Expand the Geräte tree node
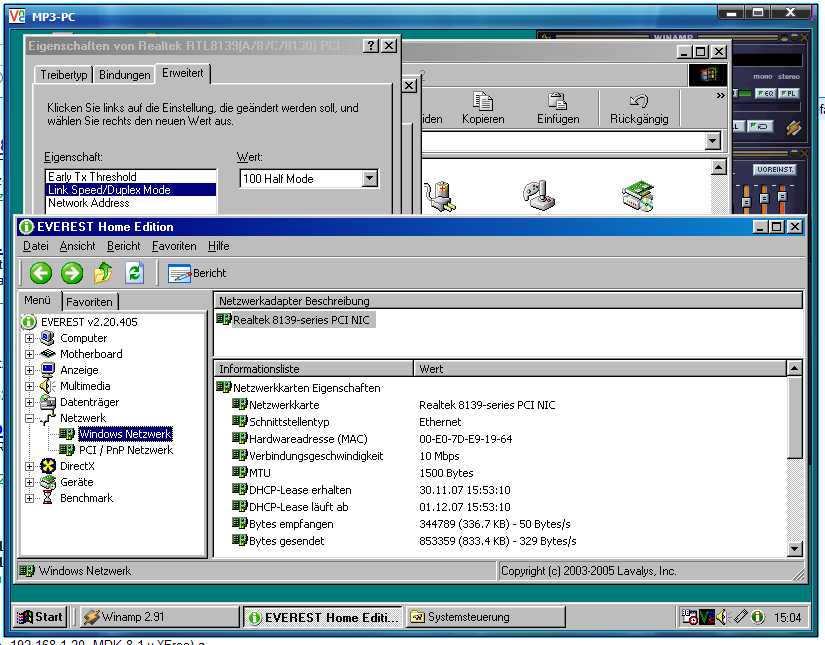Viewport: 825px width, 645px height. [29, 482]
